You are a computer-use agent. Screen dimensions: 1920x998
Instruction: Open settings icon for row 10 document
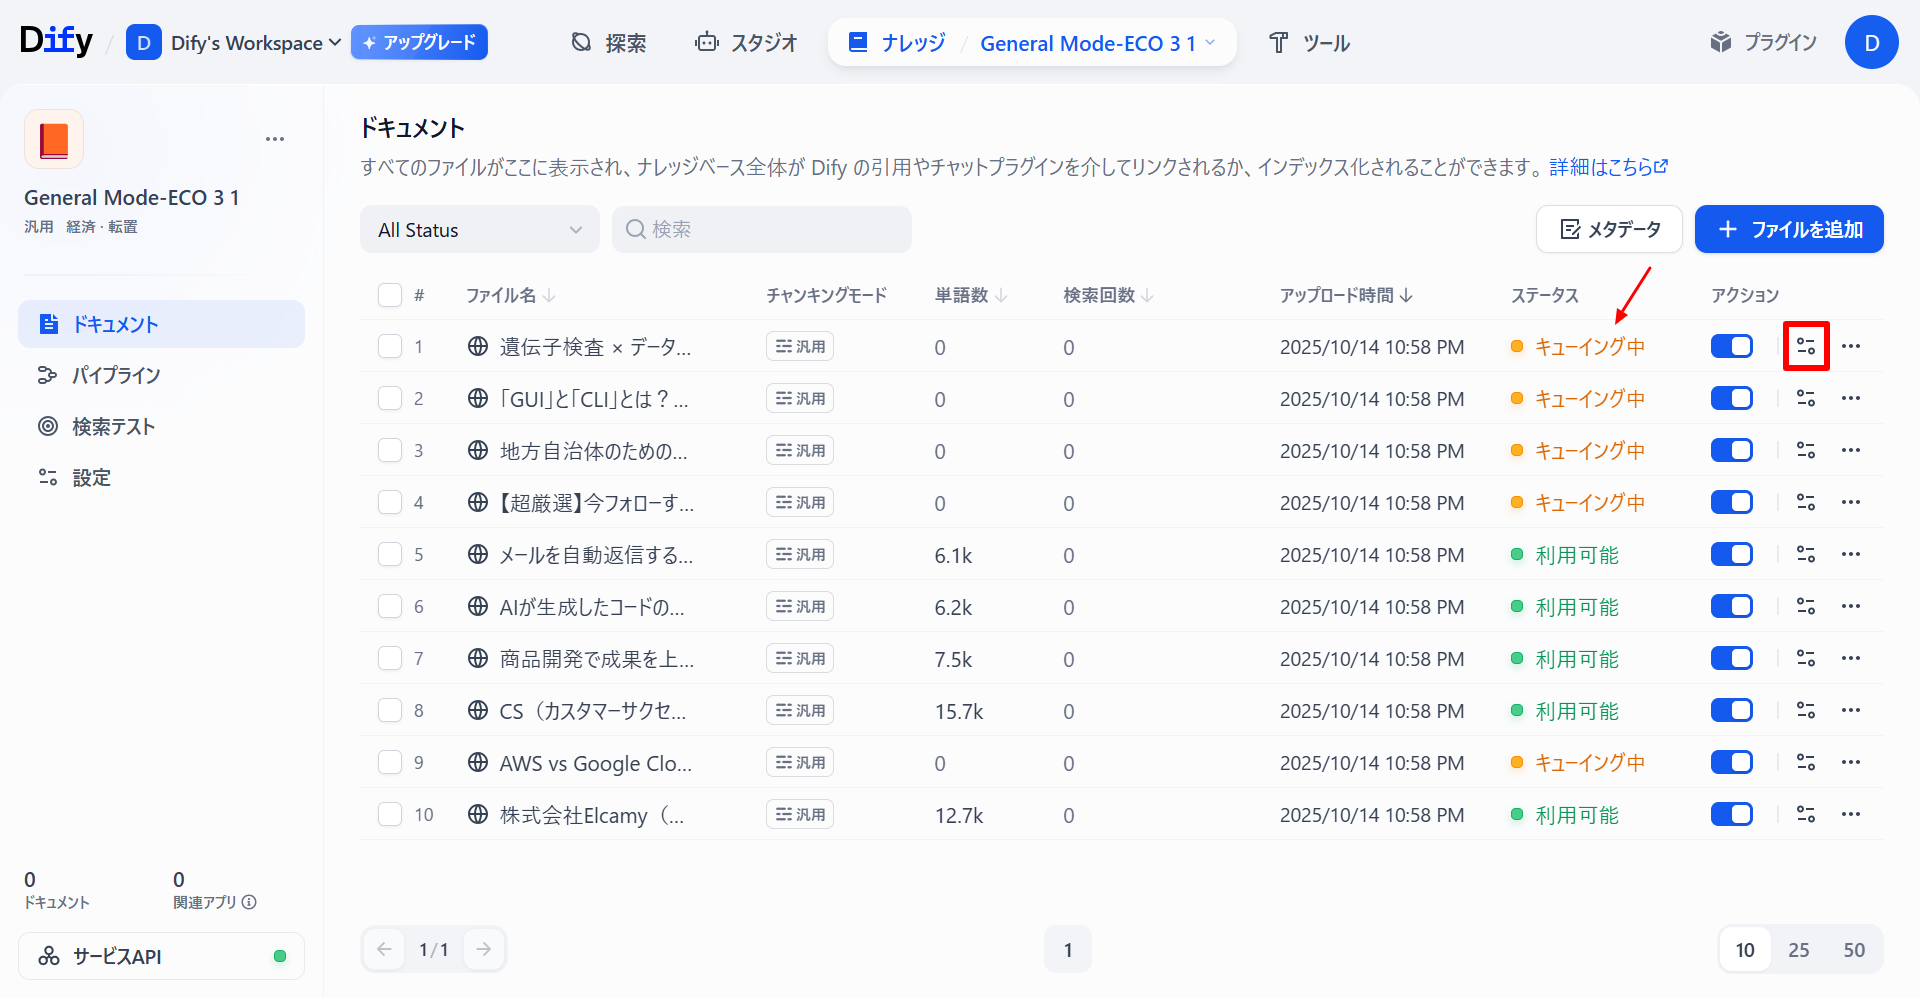point(1805,814)
